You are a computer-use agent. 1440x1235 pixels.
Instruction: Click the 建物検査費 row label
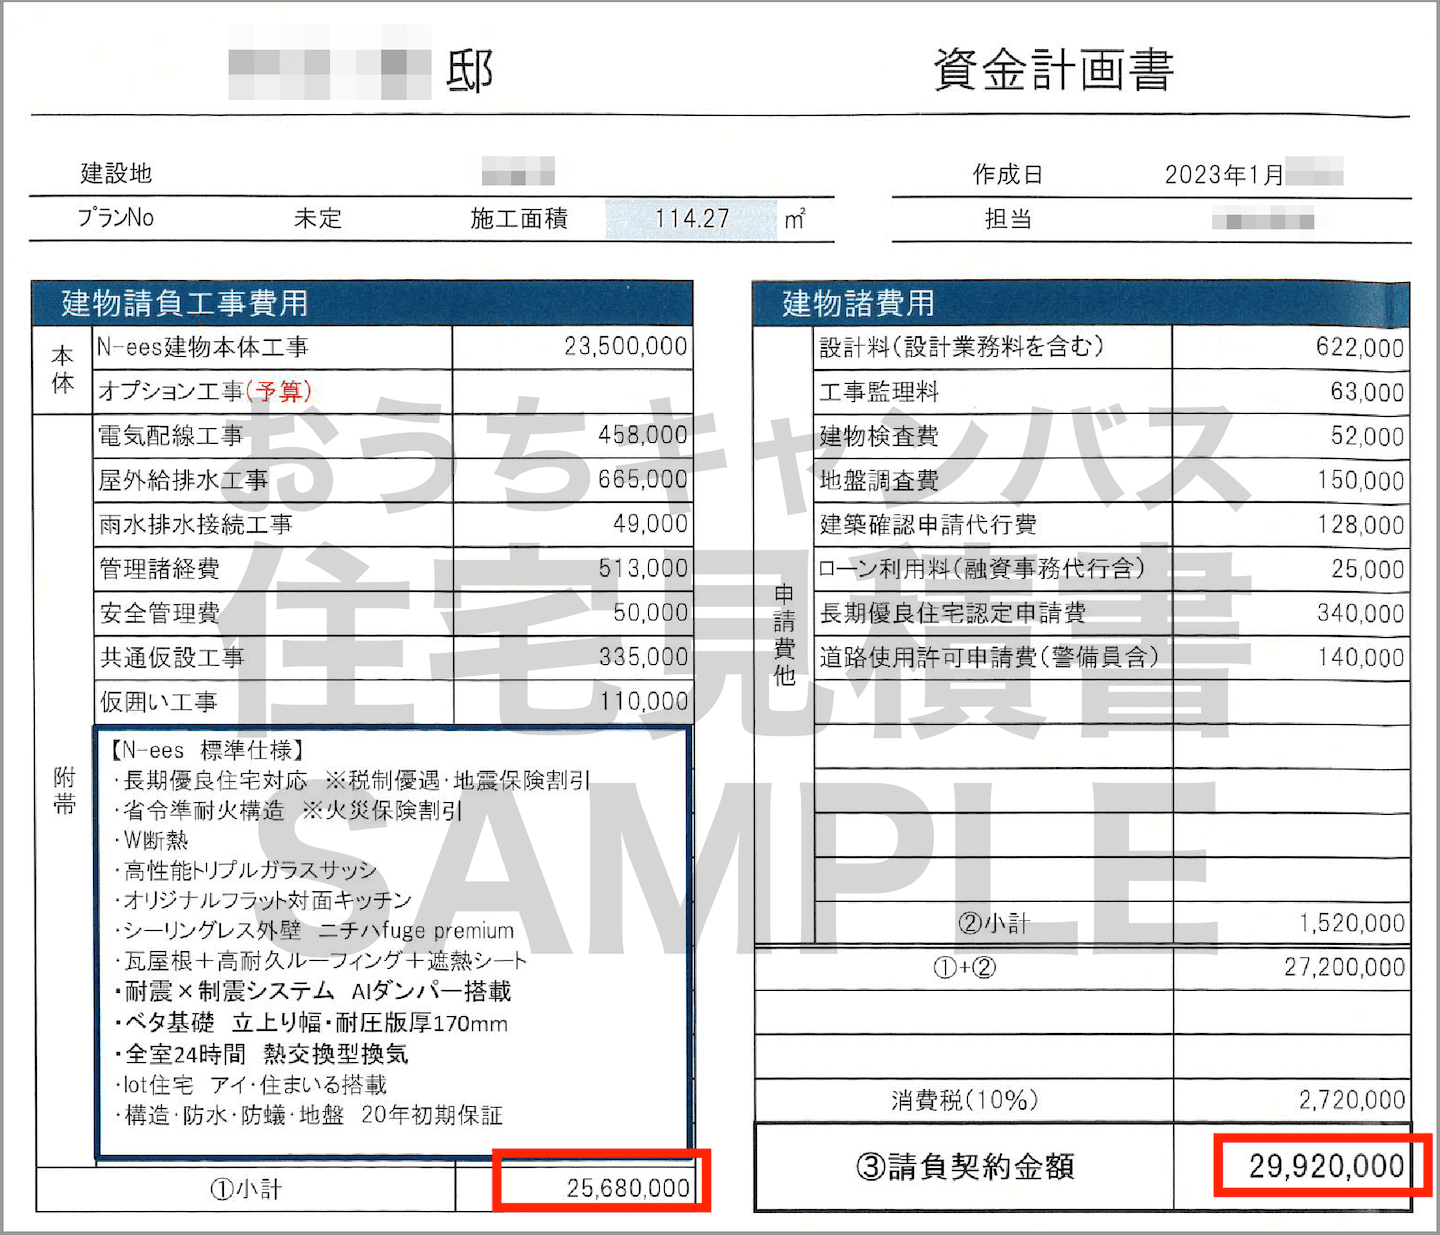tap(879, 436)
